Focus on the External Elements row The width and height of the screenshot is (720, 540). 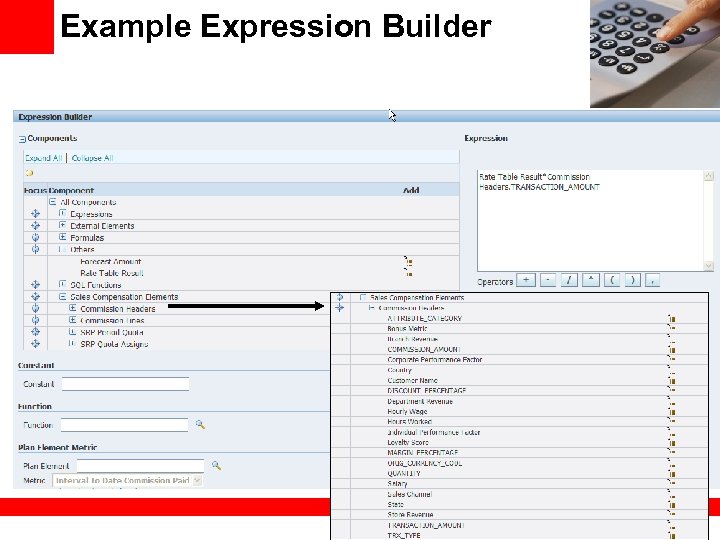pos(35,226)
